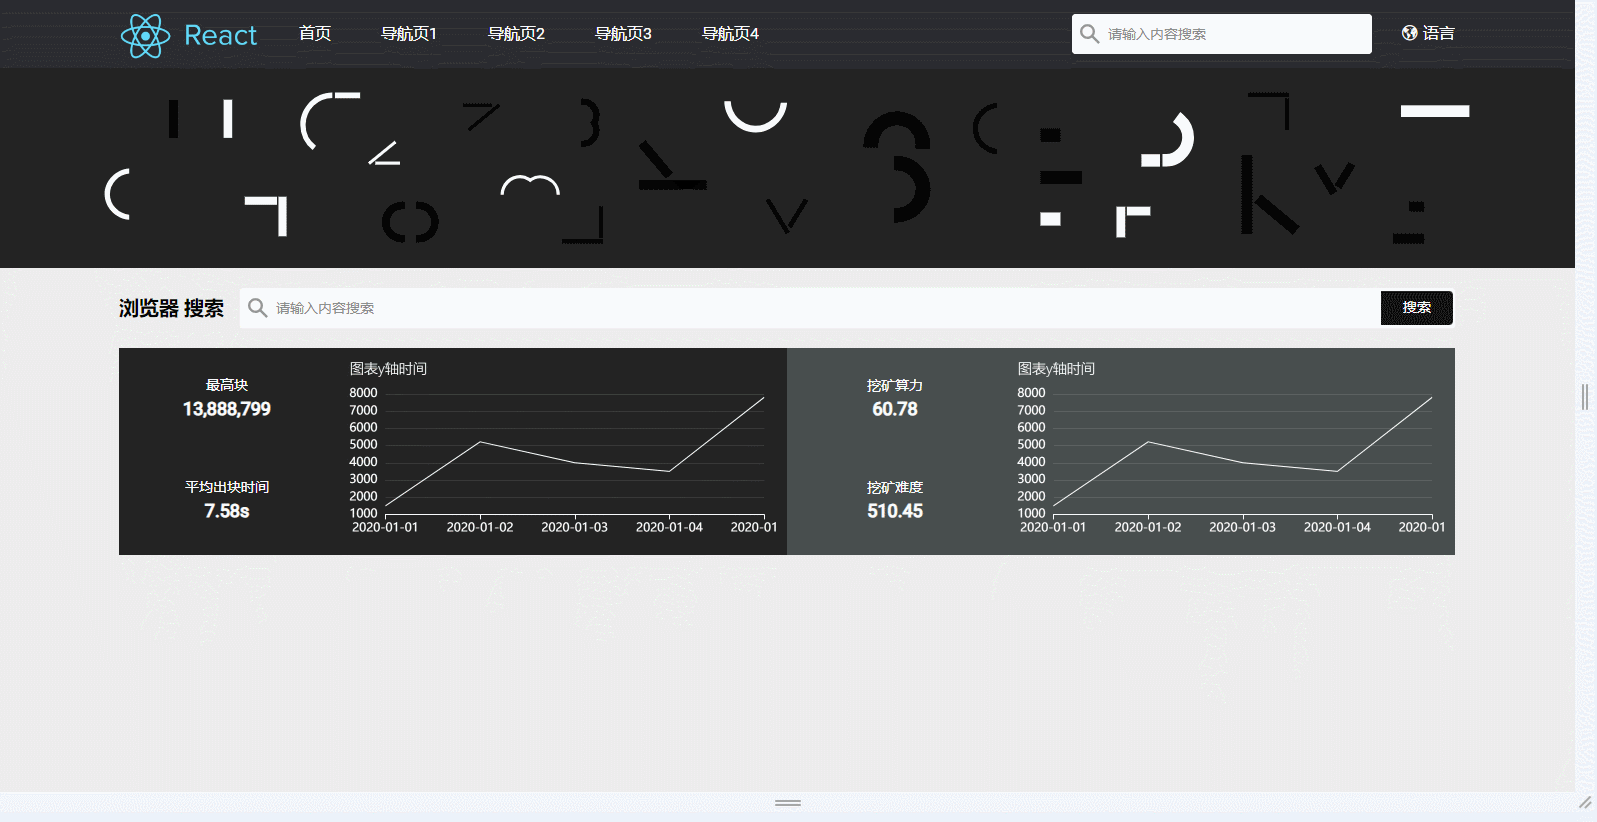This screenshot has height=822, width=1597.
Task: Go to 导航页2 in the navbar
Action: (516, 34)
